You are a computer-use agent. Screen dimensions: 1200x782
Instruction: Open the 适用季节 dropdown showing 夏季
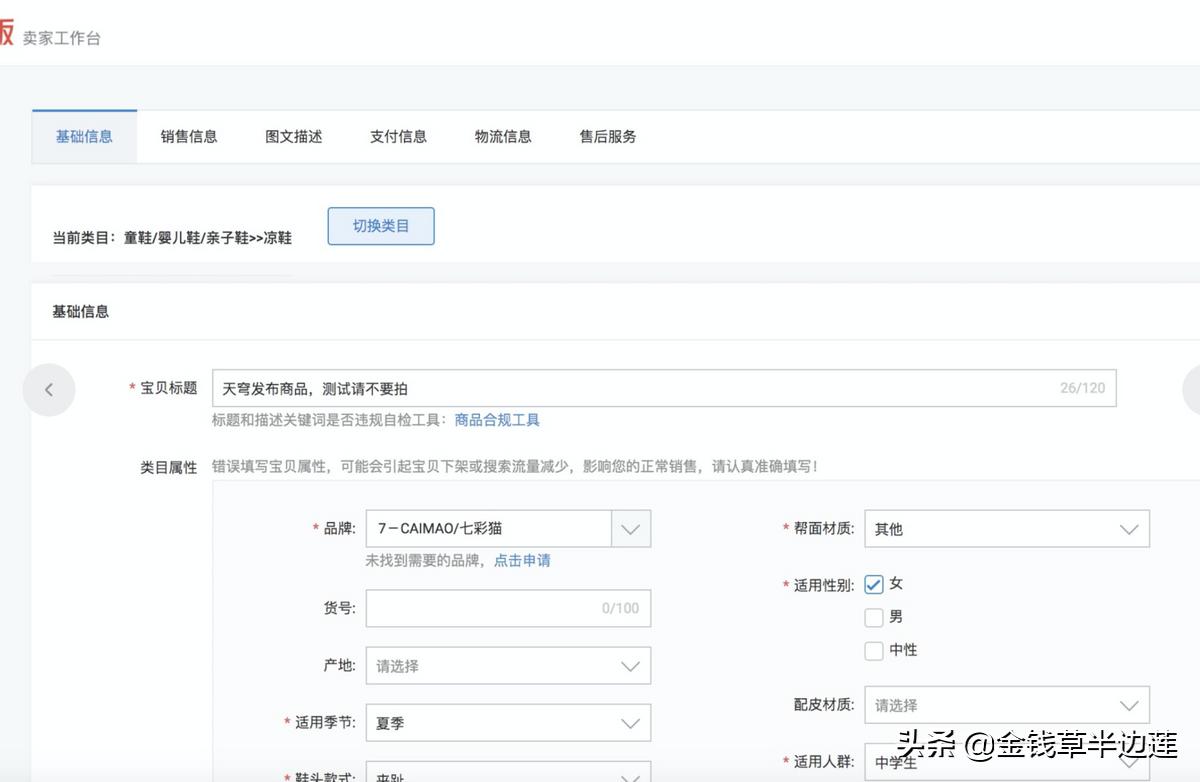(x=630, y=722)
